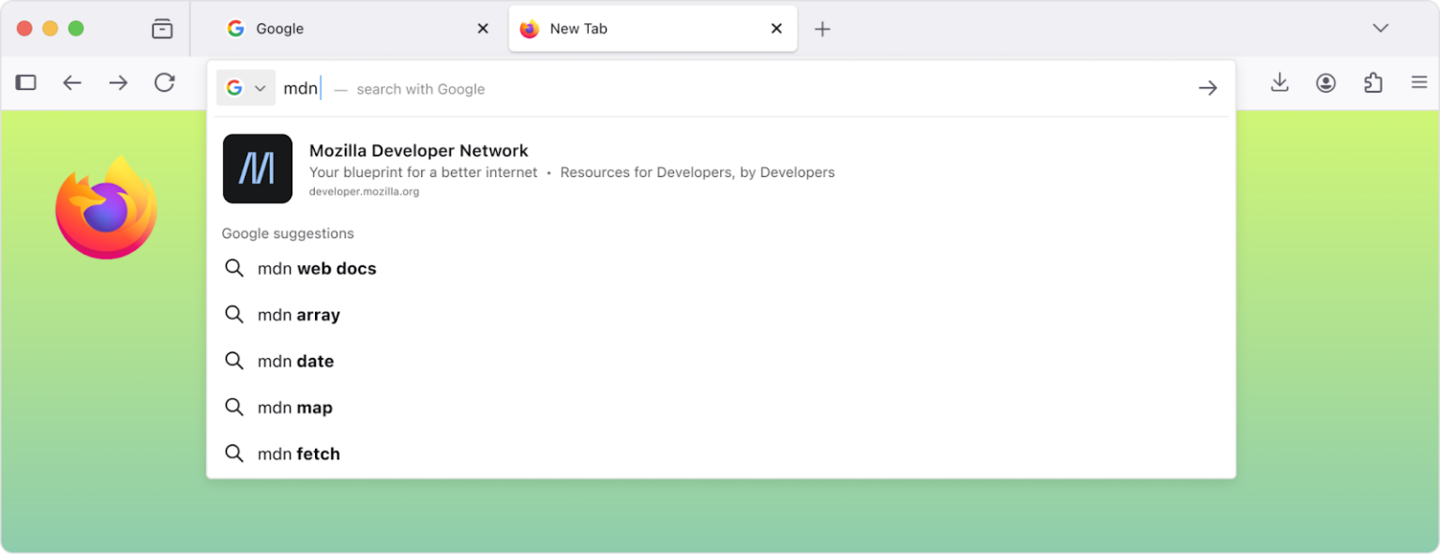
Task: Open the Downloads panel
Action: tap(1279, 83)
